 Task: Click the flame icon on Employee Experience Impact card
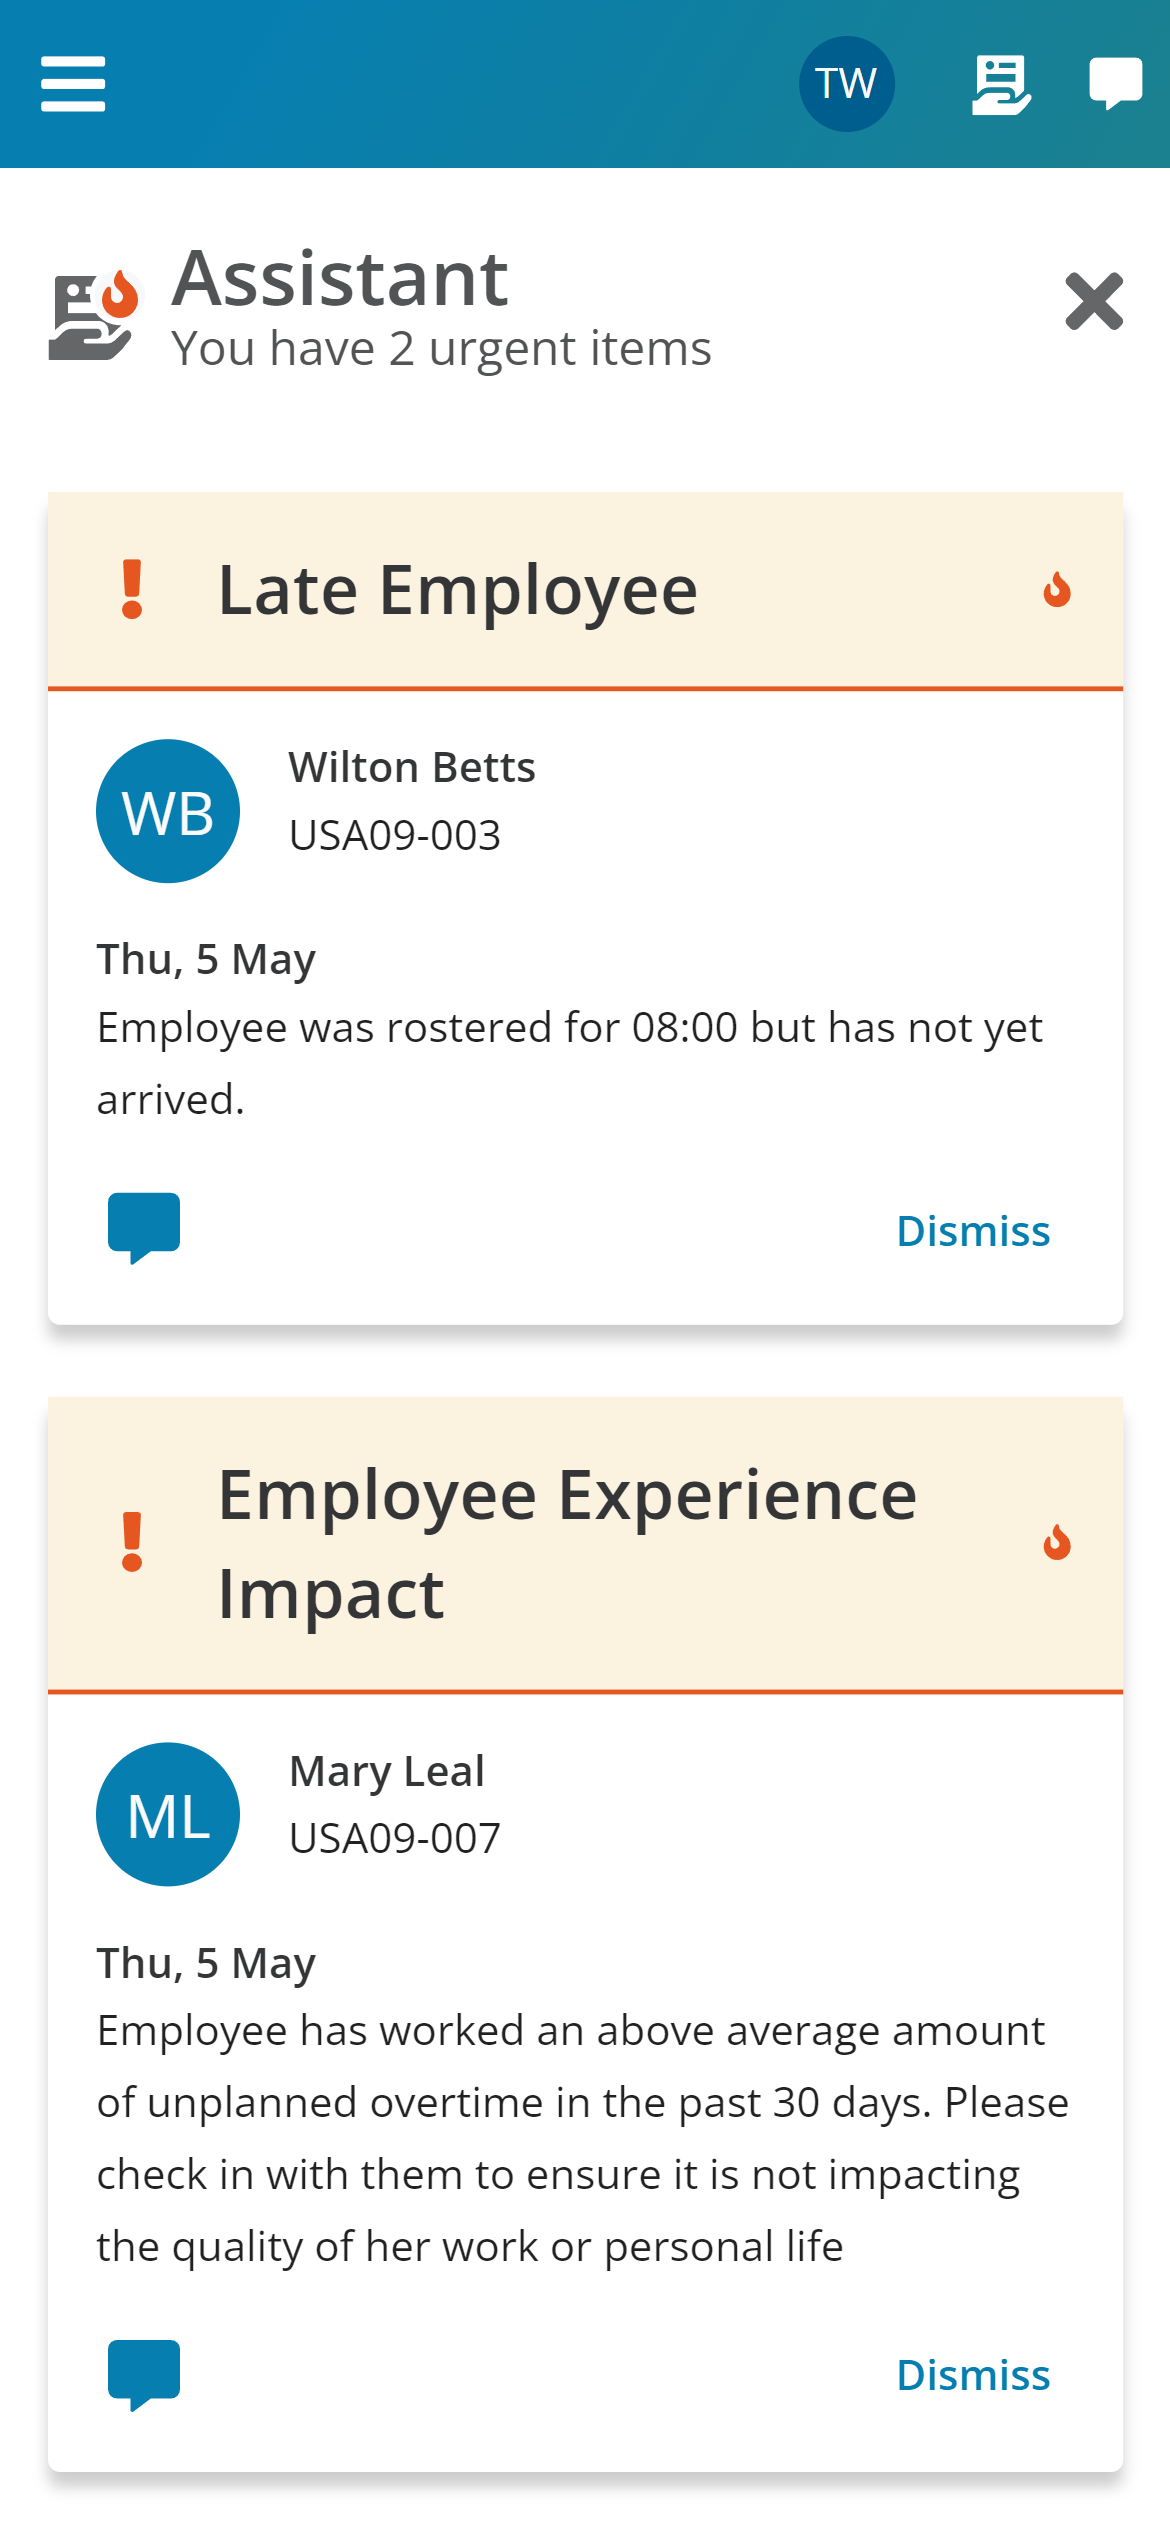(1058, 1543)
